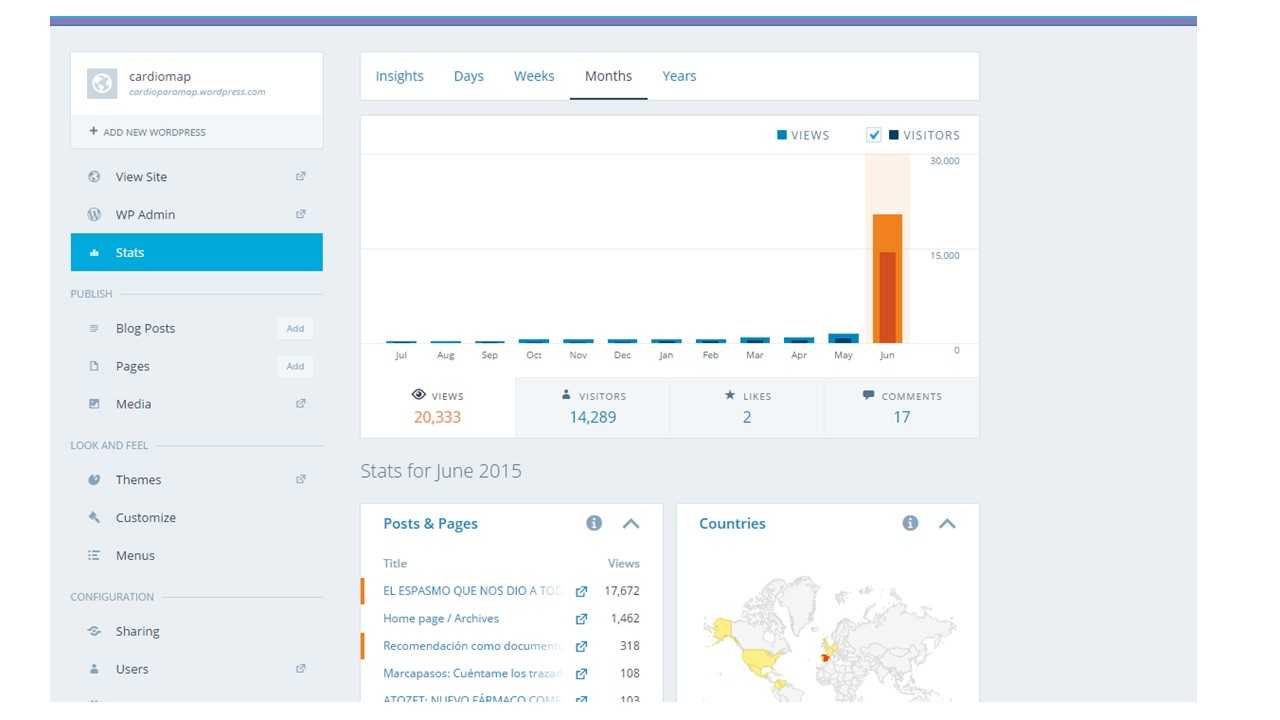Screen dimensions: 1280x720
Task: Toggle the Visitors checkbox in chart legend
Action: 874,135
